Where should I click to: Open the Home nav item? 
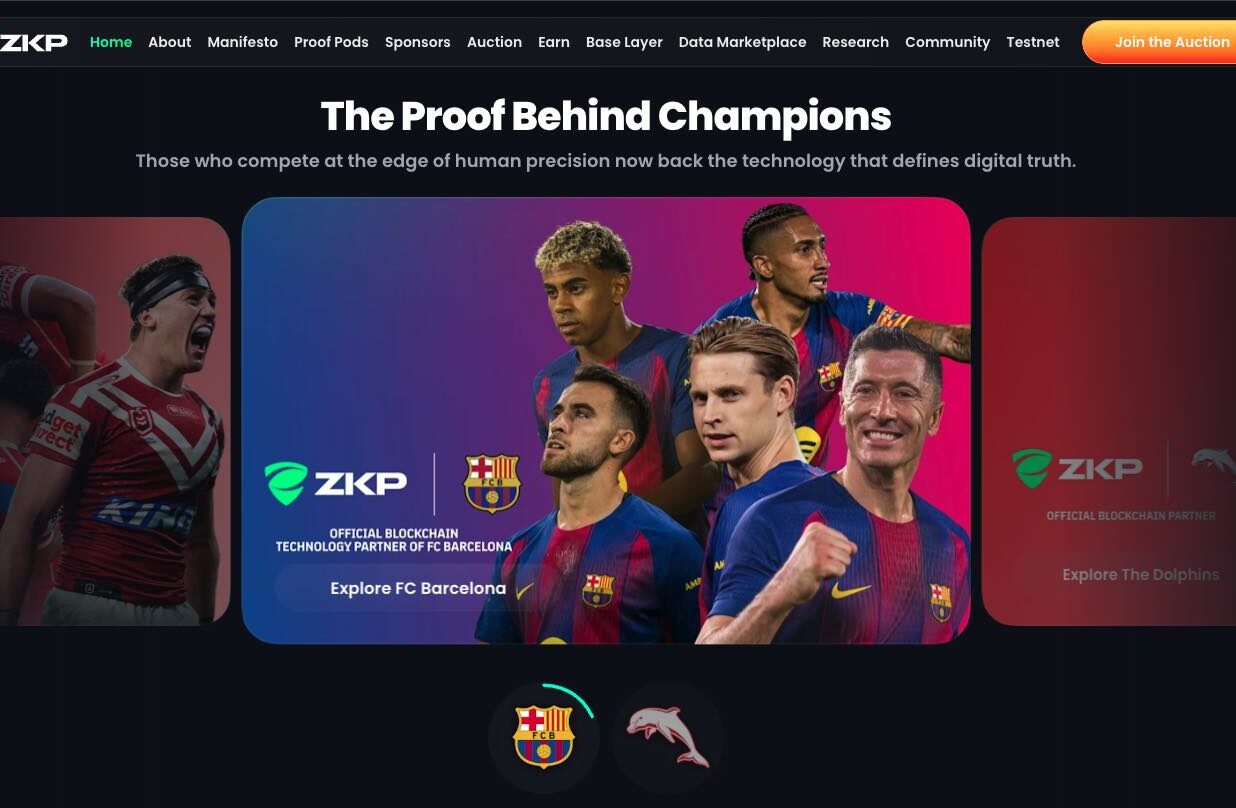[x=111, y=42]
